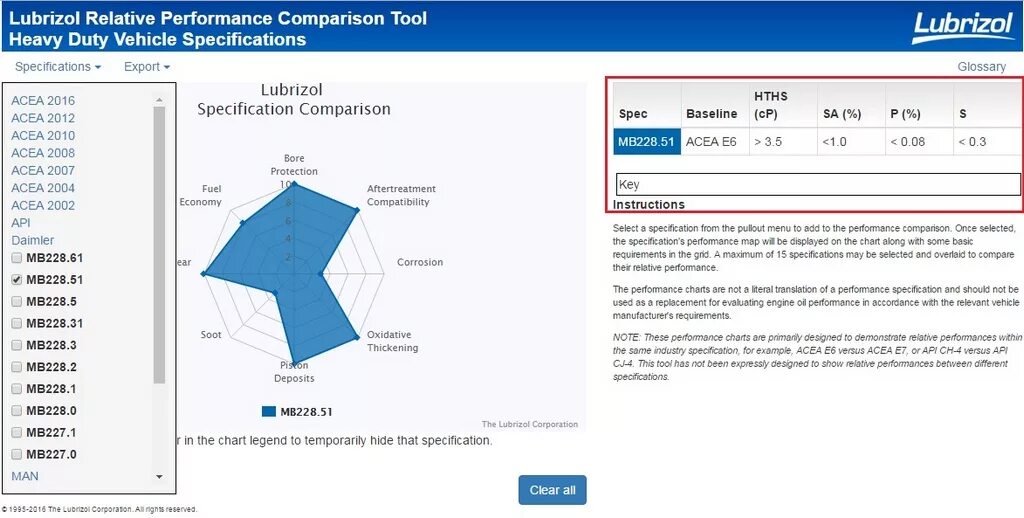This screenshot has height=518, width=1024.
Task: Expand the ACEA 2016 specification group
Action: pyautogui.click(x=43, y=100)
